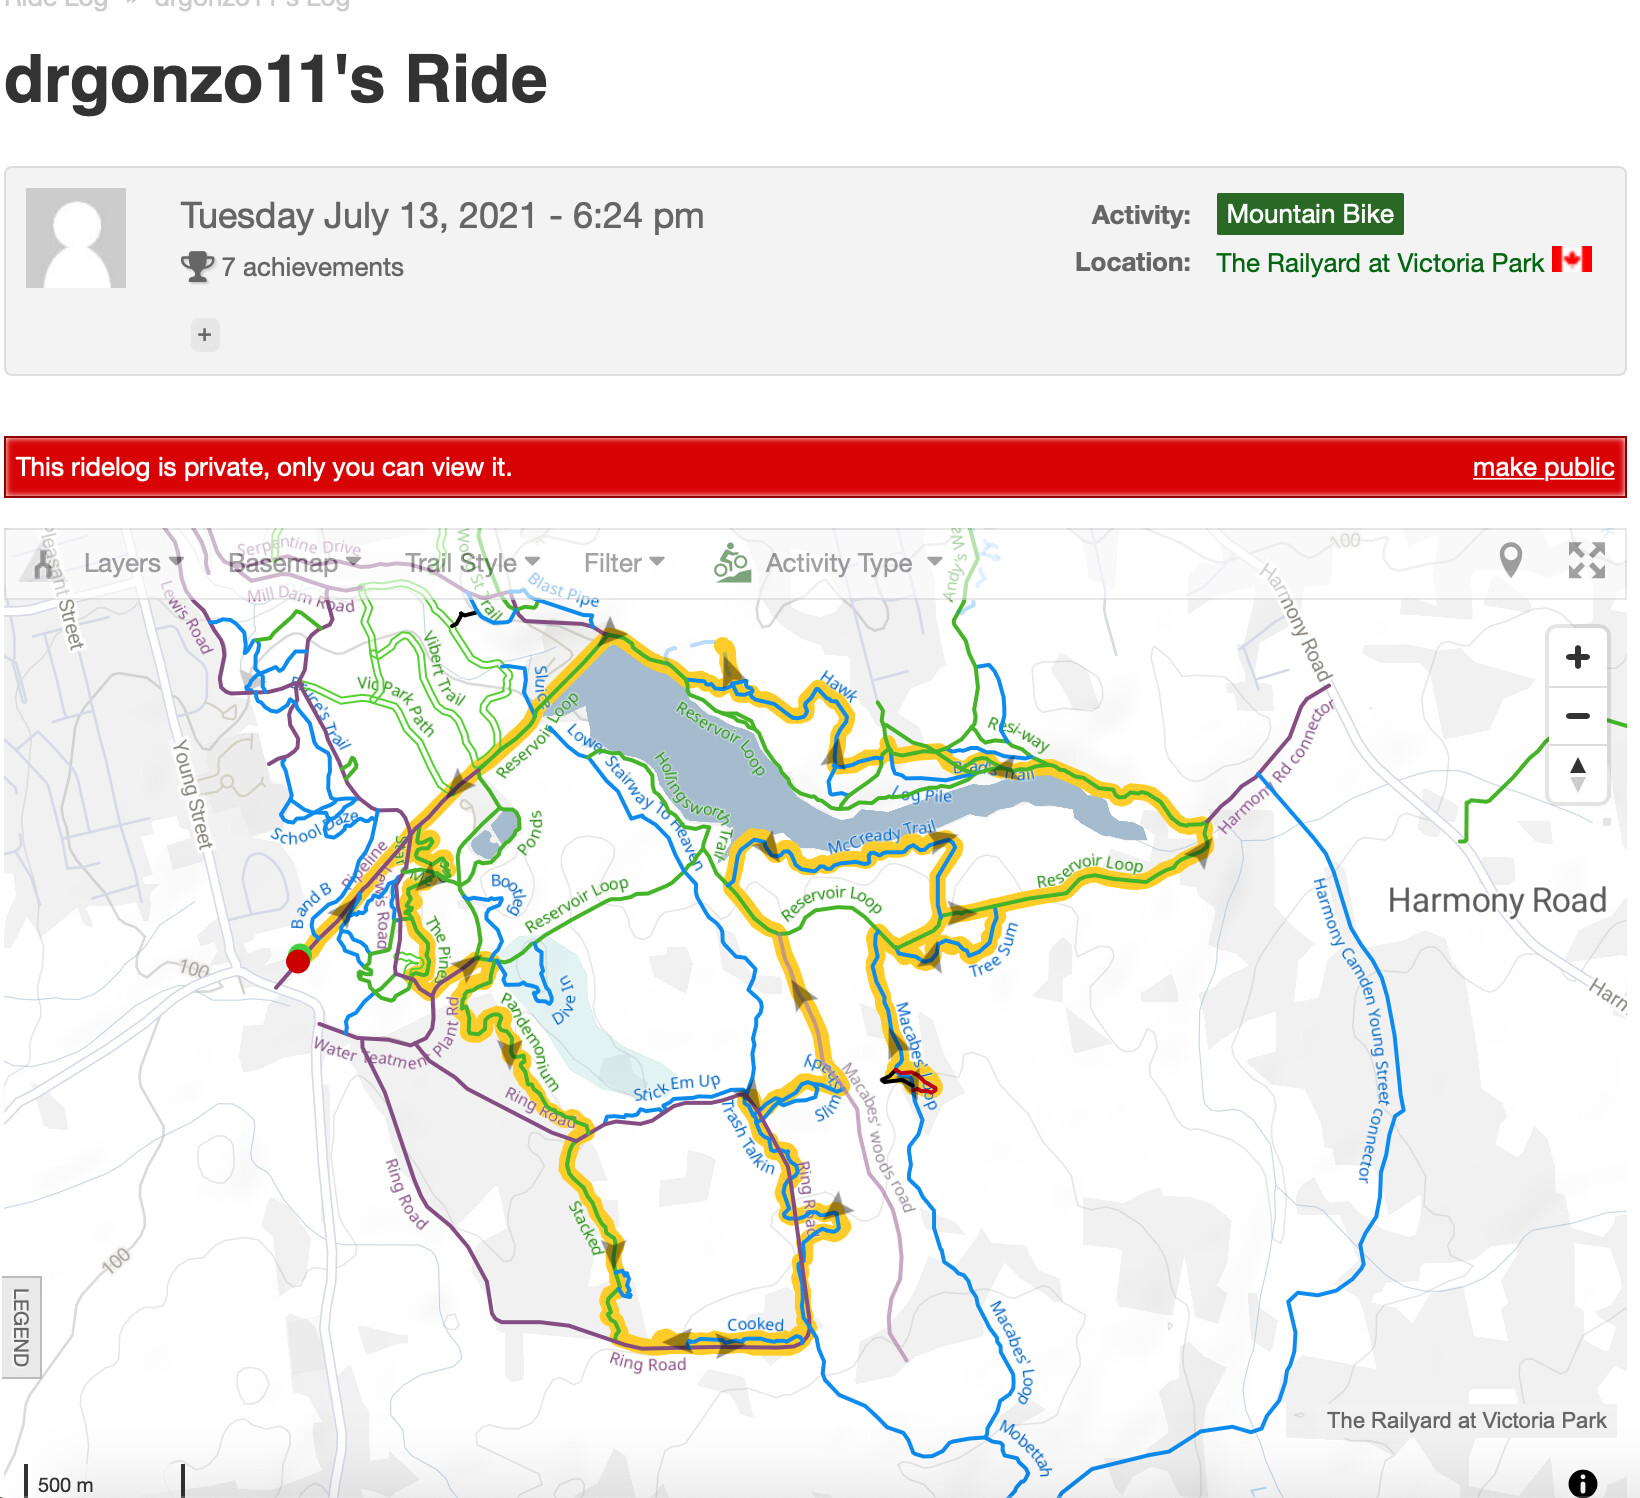Enter fullscreen map view
Image resolution: width=1640 pixels, height=1498 pixels.
pos(1586,560)
